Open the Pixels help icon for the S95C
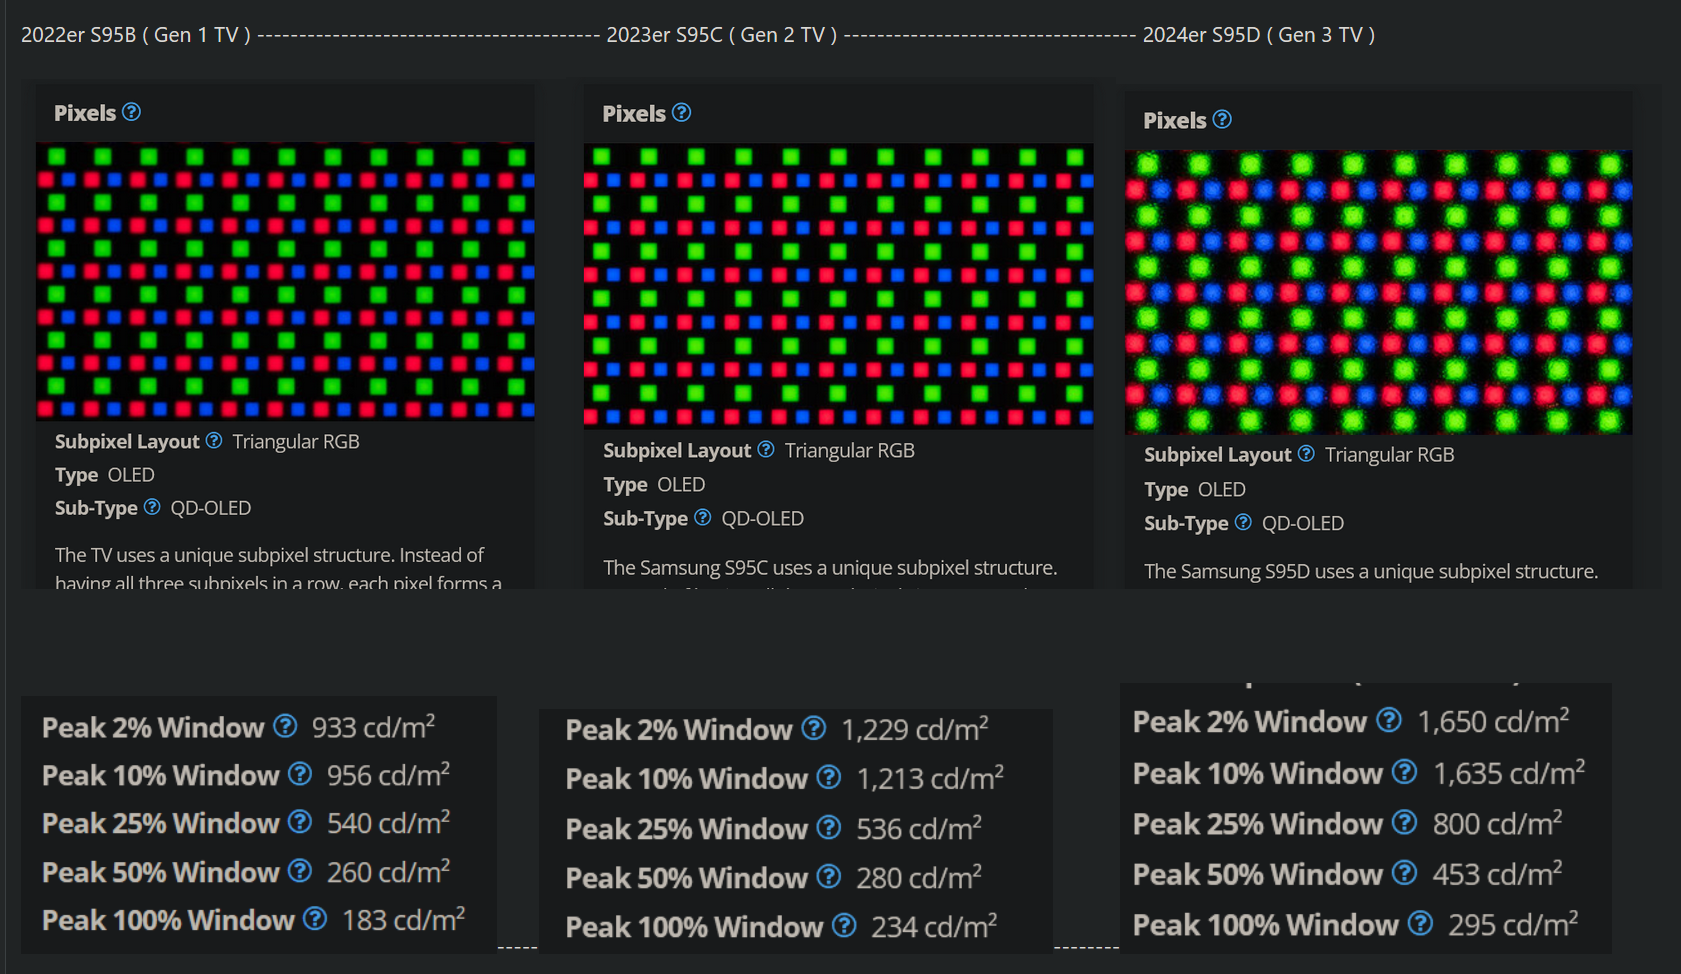 click(x=681, y=113)
